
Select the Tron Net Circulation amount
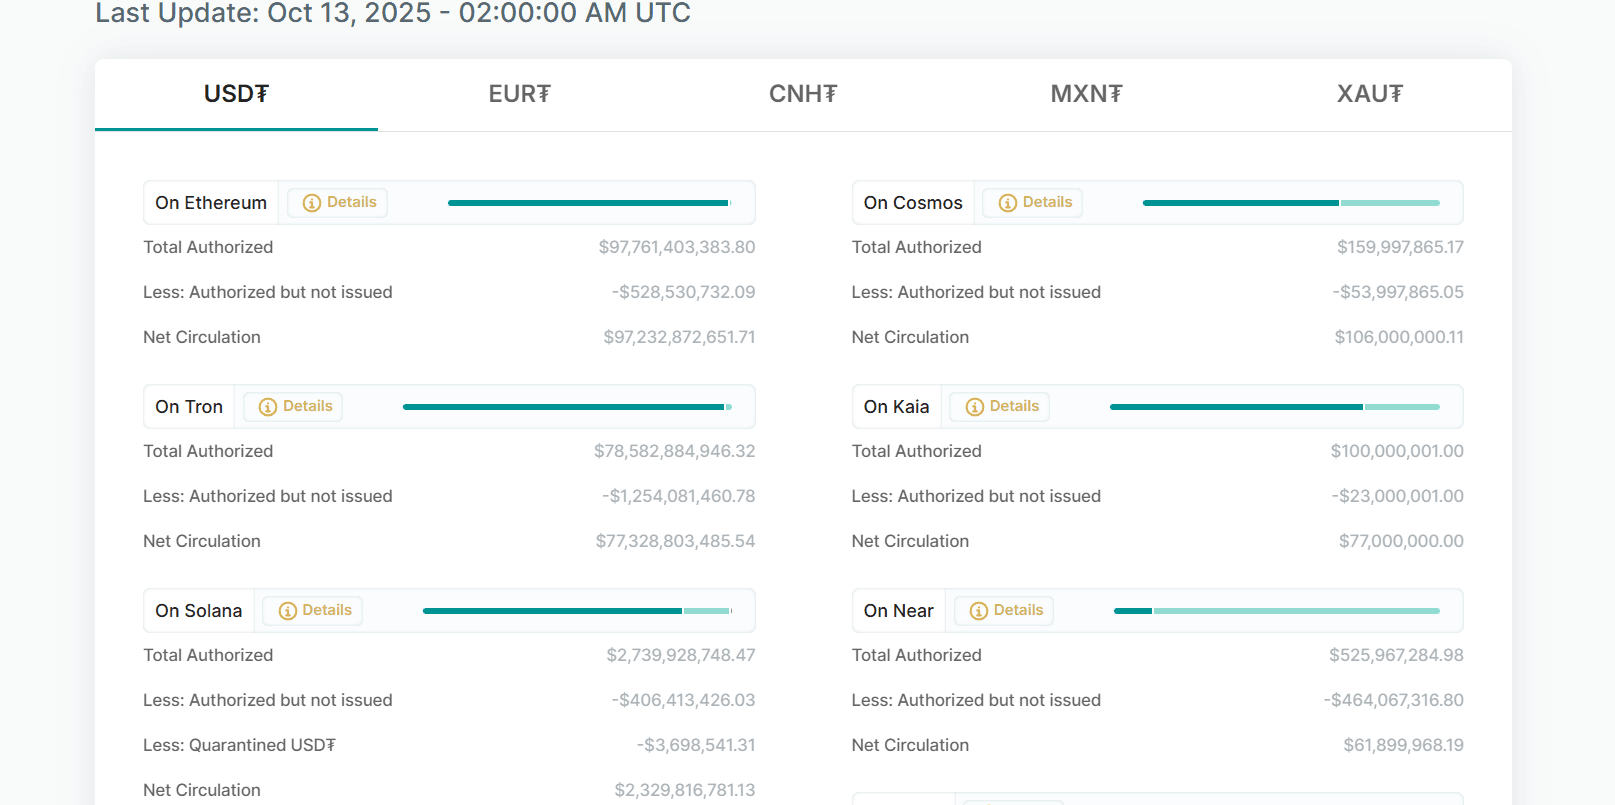click(675, 541)
